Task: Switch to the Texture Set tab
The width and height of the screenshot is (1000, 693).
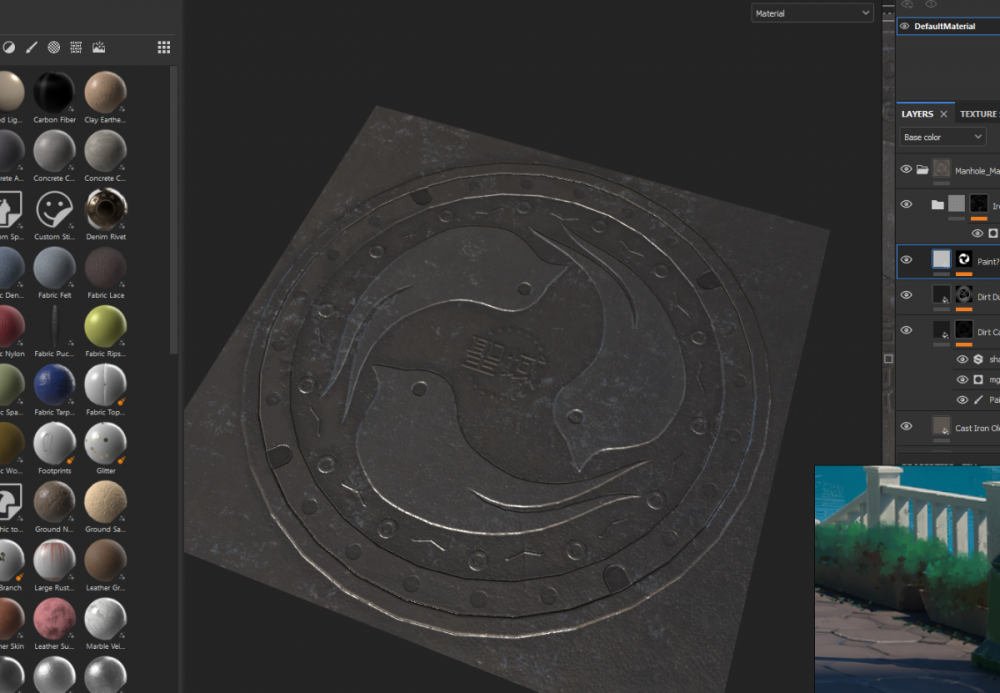Action: [978, 114]
